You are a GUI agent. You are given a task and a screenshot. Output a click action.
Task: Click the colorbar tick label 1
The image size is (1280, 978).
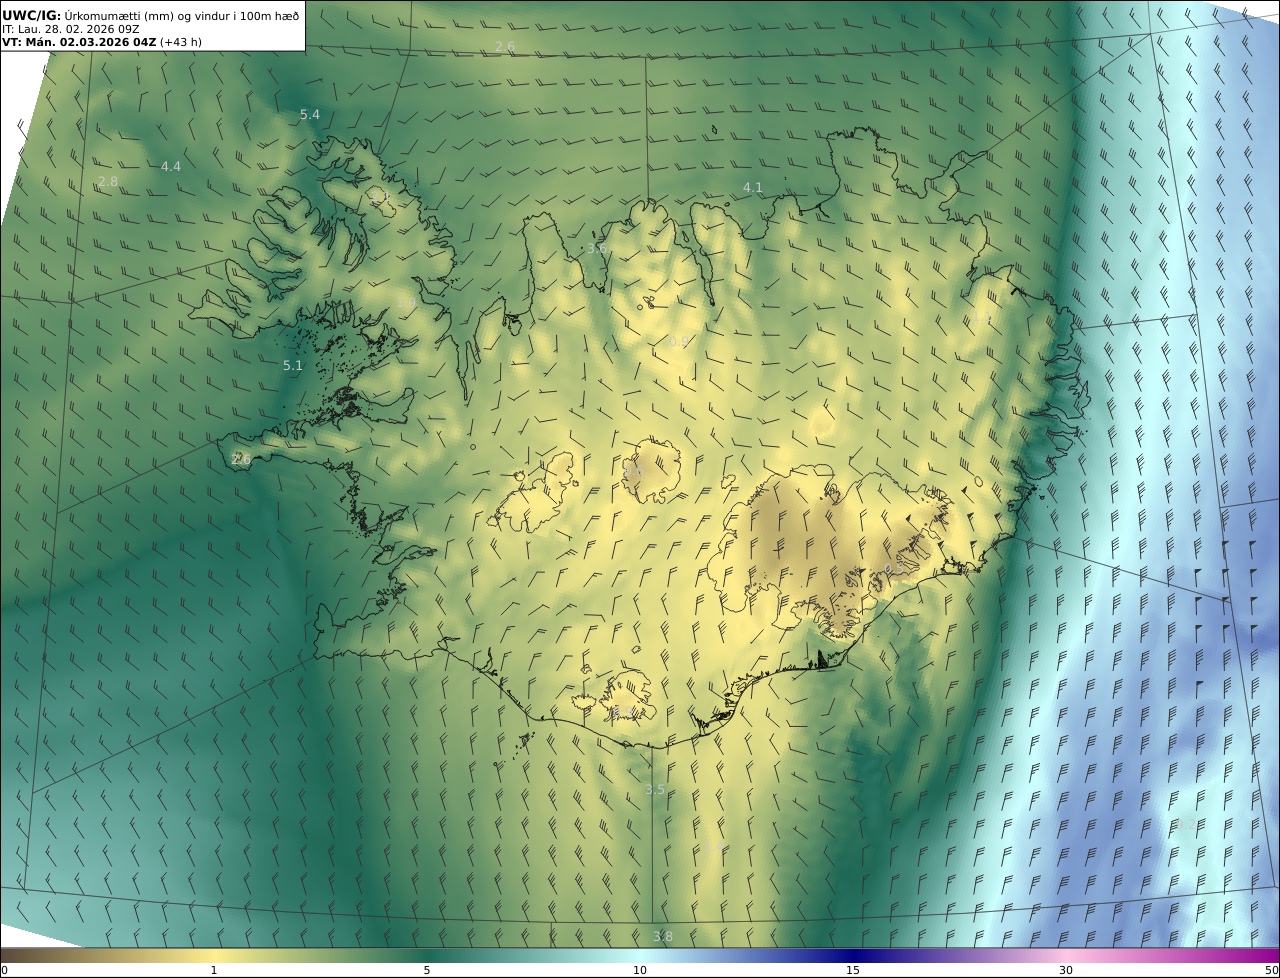pos(214,970)
